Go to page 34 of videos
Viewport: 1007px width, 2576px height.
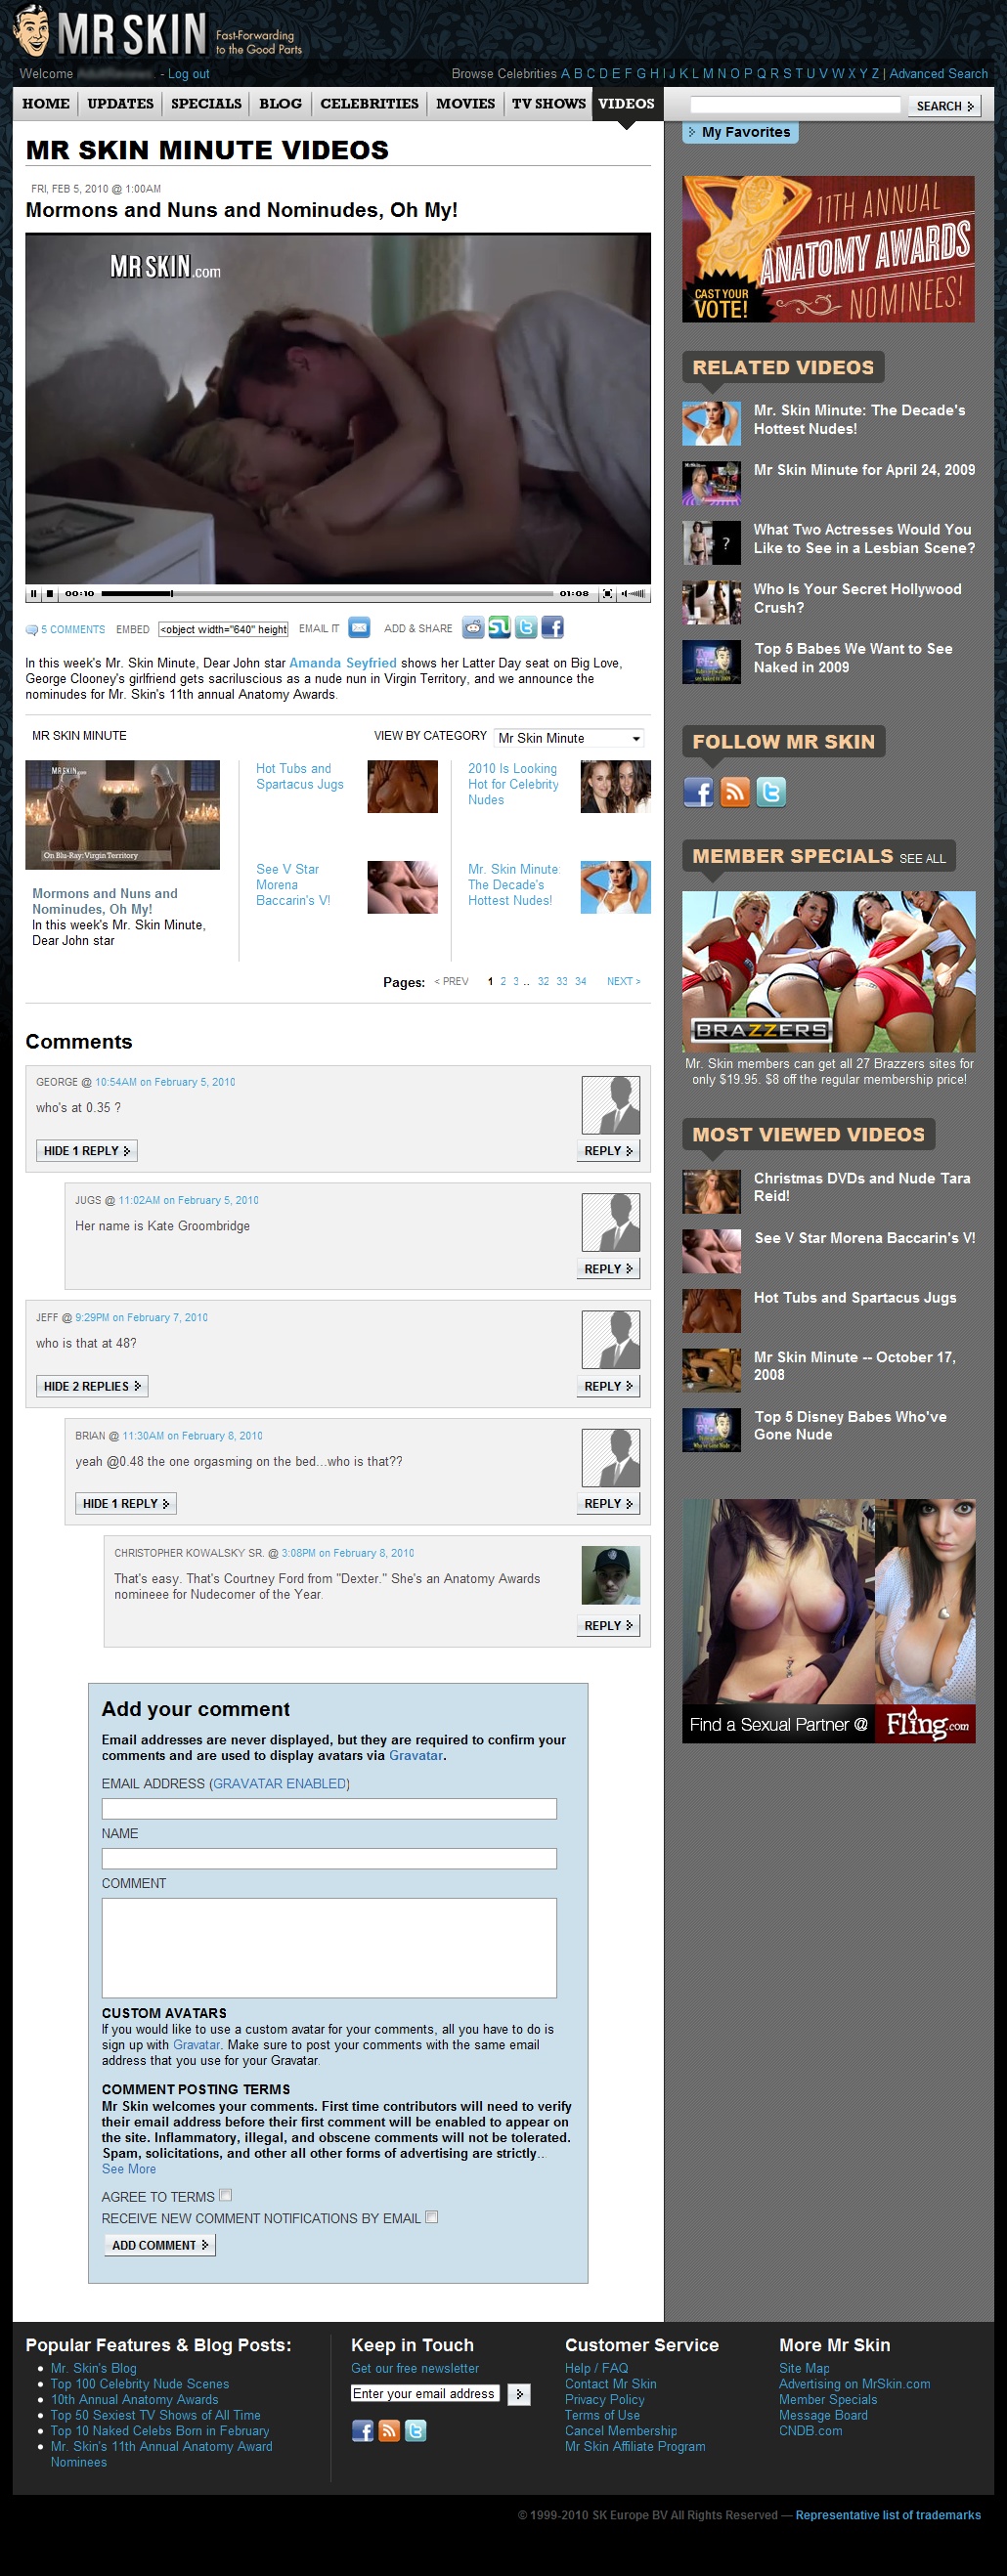click(581, 981)
